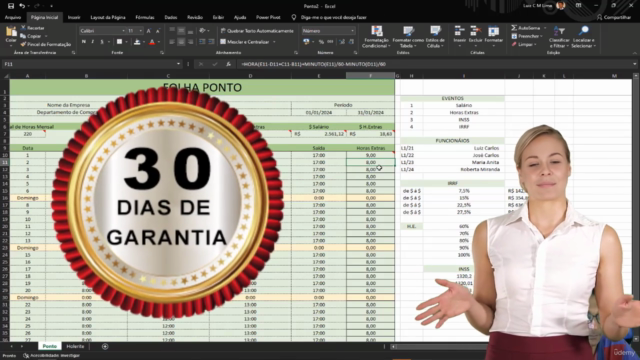
Task: Click Recortar scissors icon
Action: (x=23, y=28)
